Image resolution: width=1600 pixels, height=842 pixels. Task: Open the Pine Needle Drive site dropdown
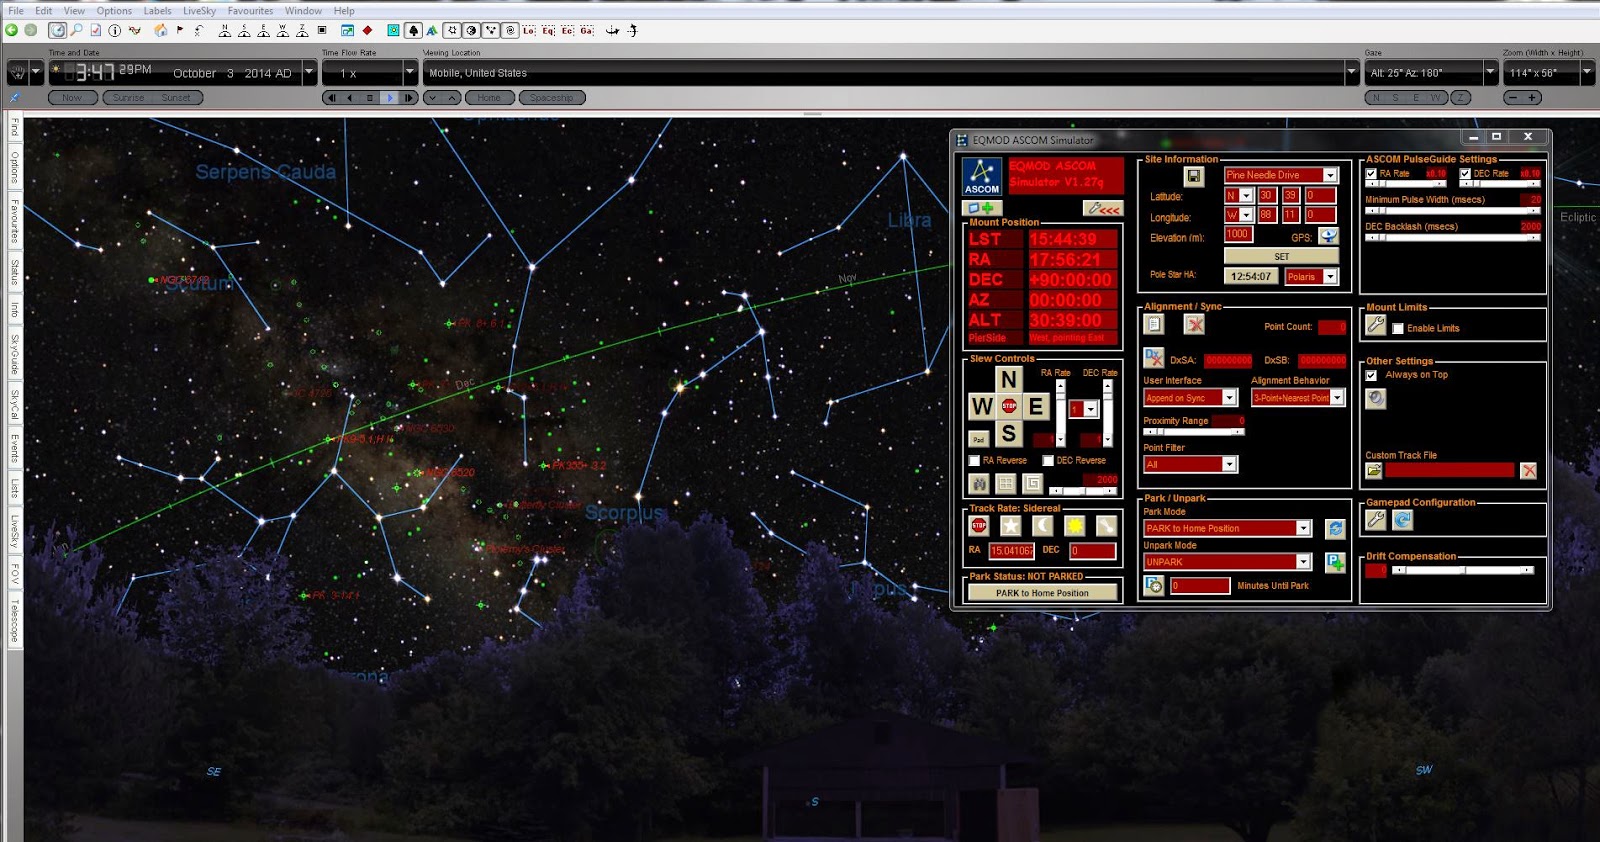(x=1330, y=175)
